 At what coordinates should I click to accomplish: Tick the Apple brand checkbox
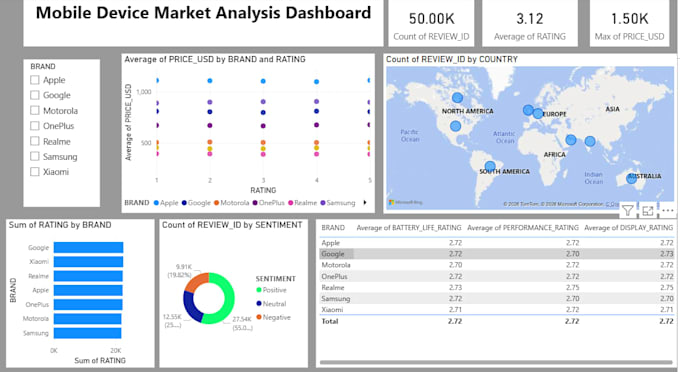35,80
